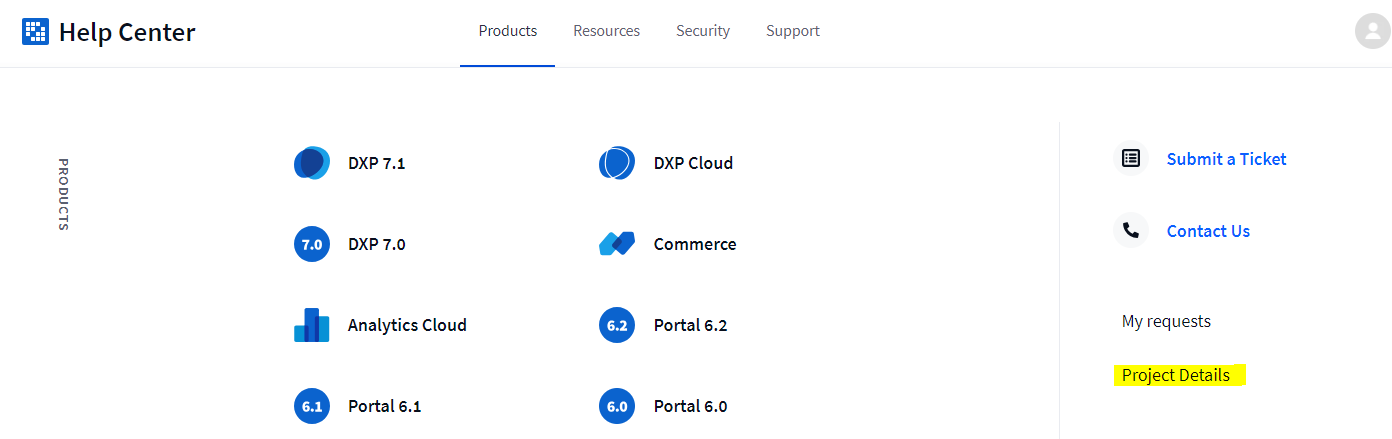Viewport: 1392px width, 439px height.
Task: Open the Support menu
Action: point(793,31)
